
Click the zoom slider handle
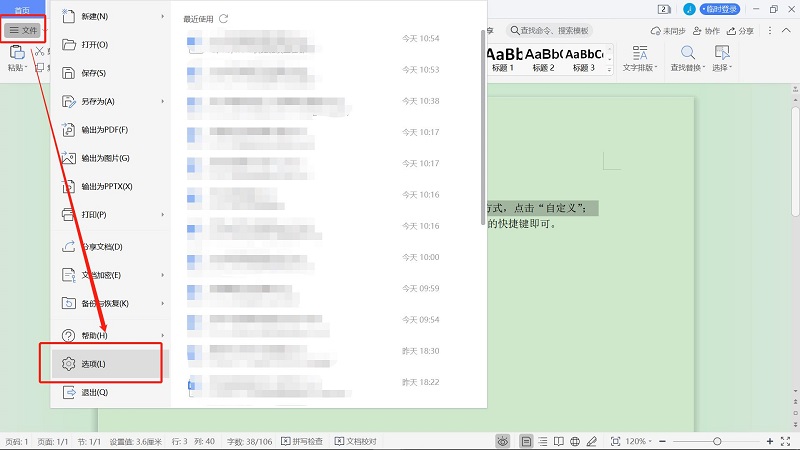(x=717, y=441)
